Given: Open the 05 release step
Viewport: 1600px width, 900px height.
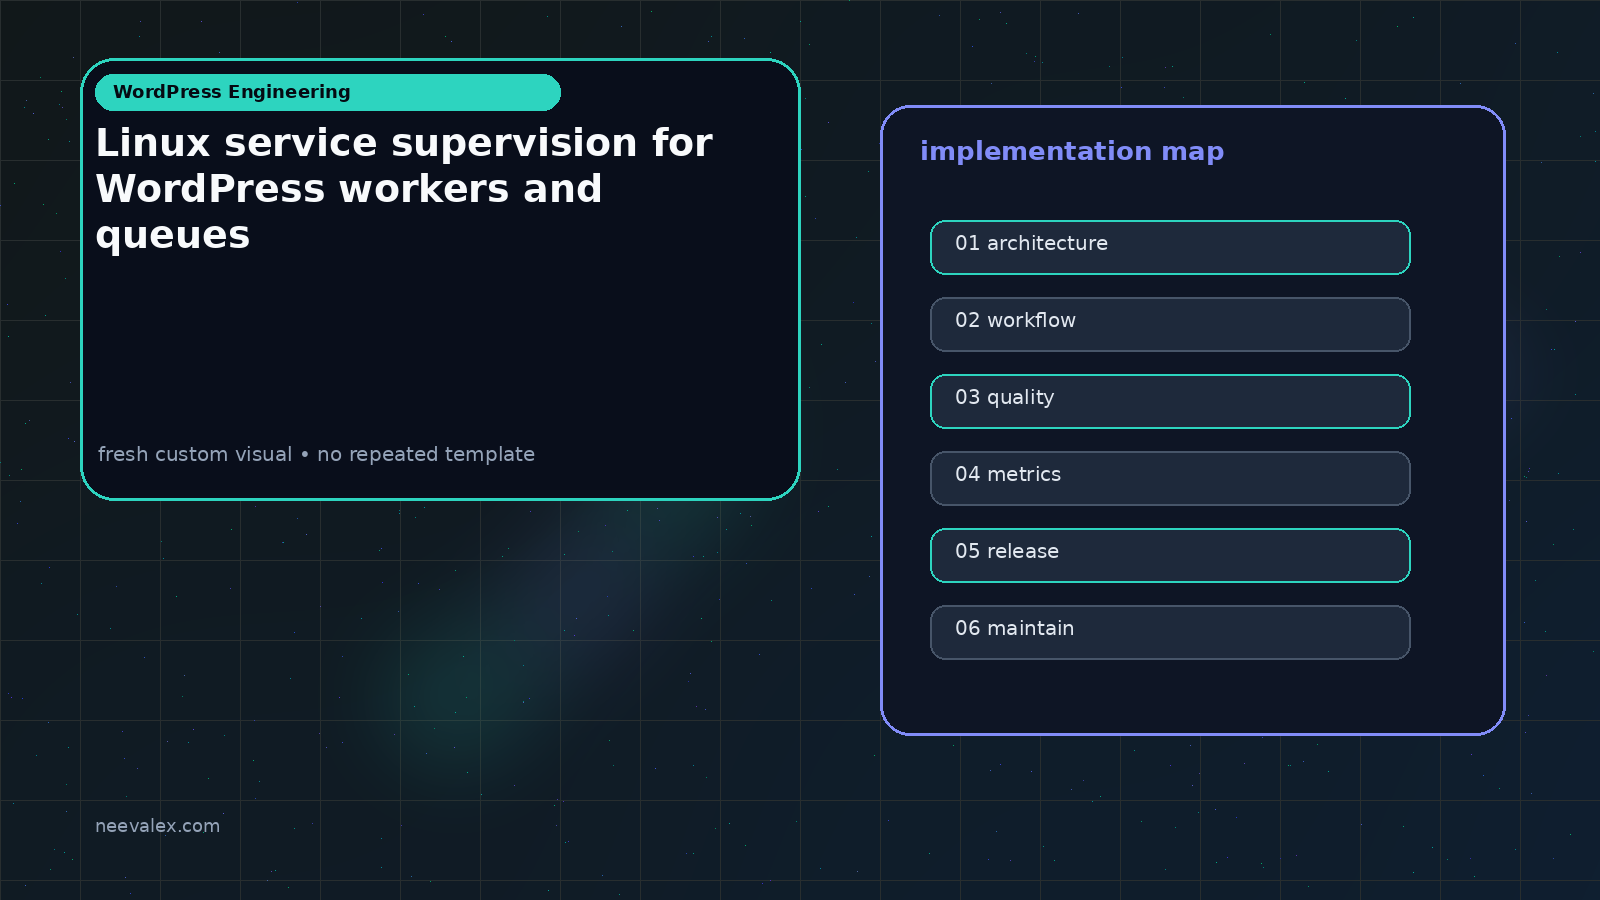Looking at the screenshot, I should tap(1170, 555).
